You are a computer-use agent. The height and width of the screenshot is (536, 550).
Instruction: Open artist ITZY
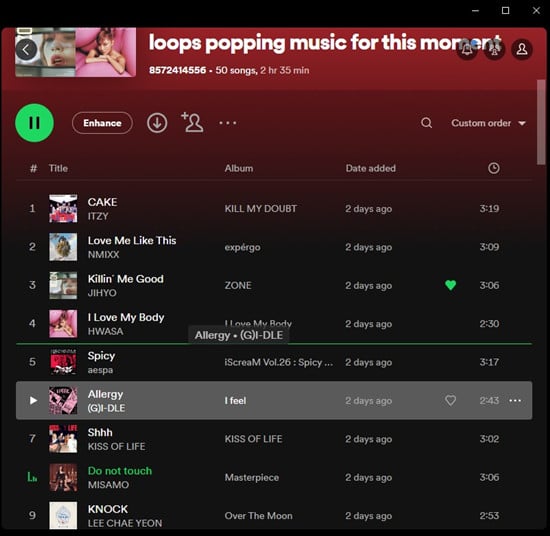98,216
